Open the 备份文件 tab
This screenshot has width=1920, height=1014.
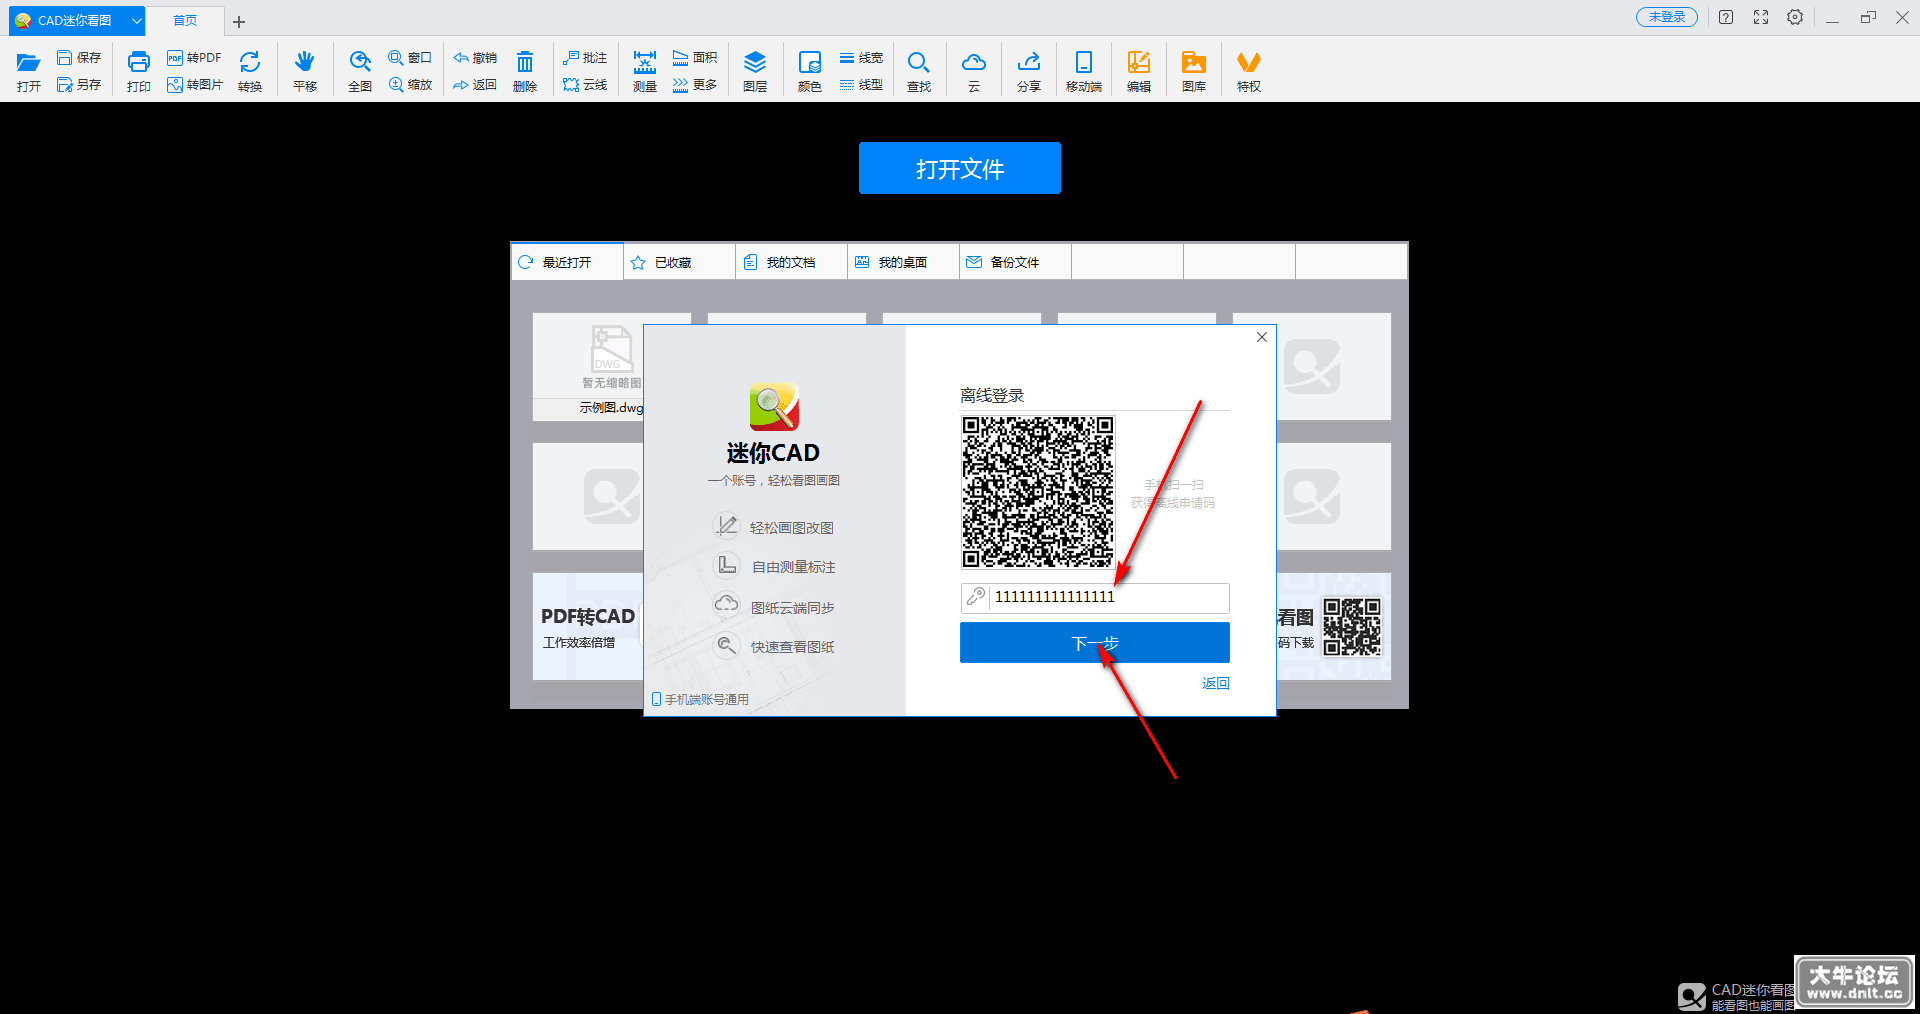[1015, 262]
